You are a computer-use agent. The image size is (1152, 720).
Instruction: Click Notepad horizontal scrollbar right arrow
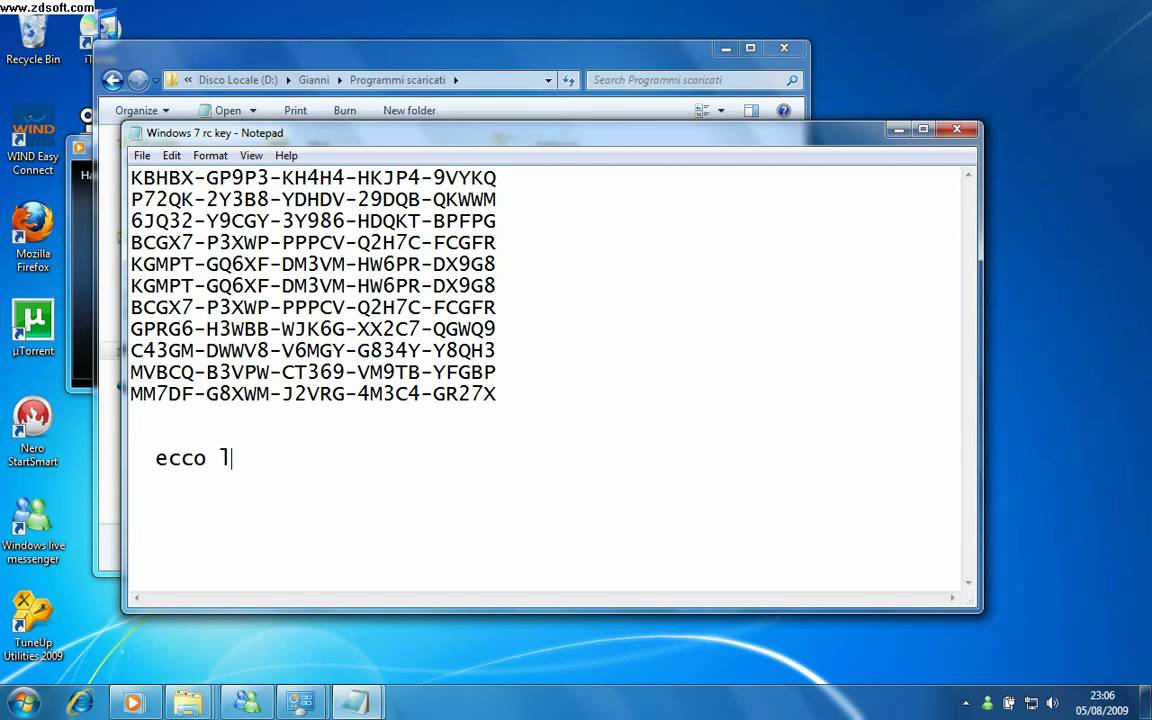tap(953, 598)
